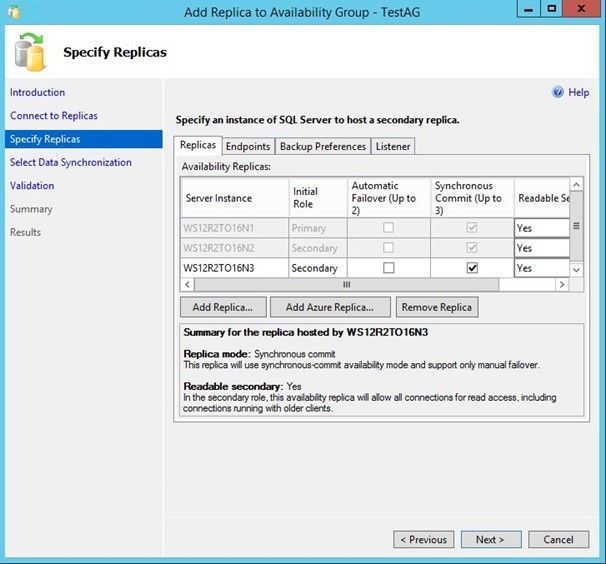Click the vertical scrollbar thumb of replicas grid

coord(576,226)
